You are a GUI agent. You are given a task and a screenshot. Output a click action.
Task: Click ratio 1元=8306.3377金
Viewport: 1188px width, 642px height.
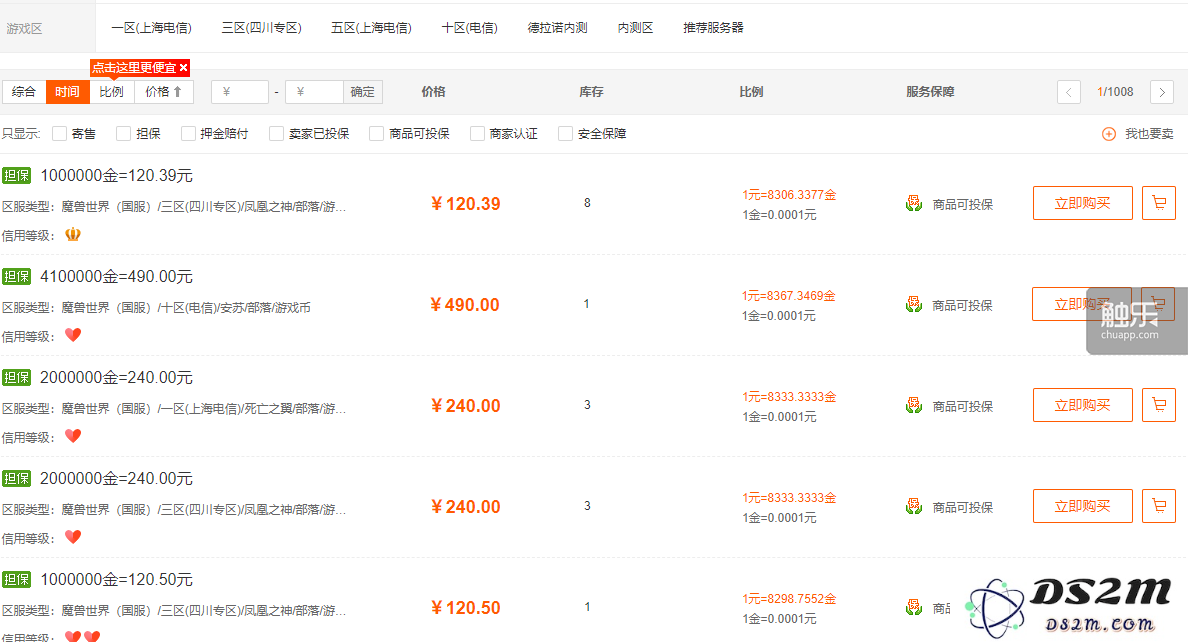tap(789, 195)
